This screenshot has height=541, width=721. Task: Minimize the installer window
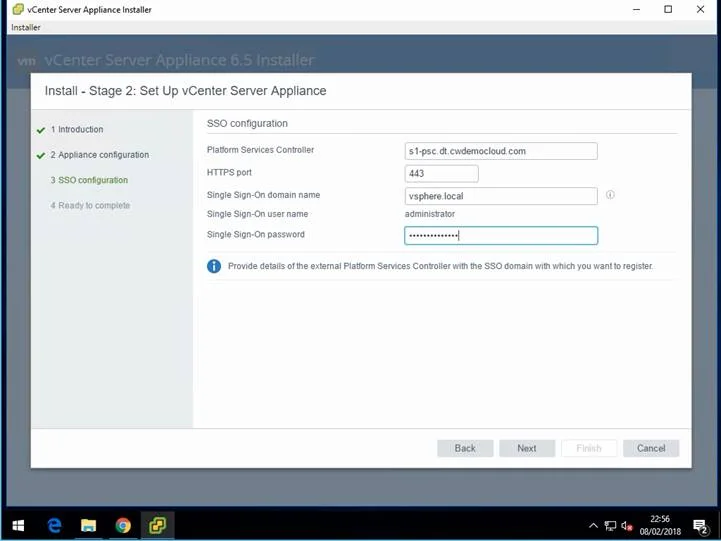tap(636, 9)
